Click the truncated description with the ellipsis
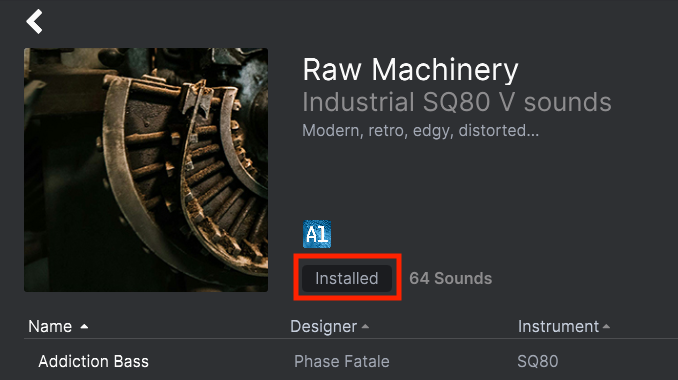Image resolution: width=678 pixels, height=380 pixels. click(420, 130)
